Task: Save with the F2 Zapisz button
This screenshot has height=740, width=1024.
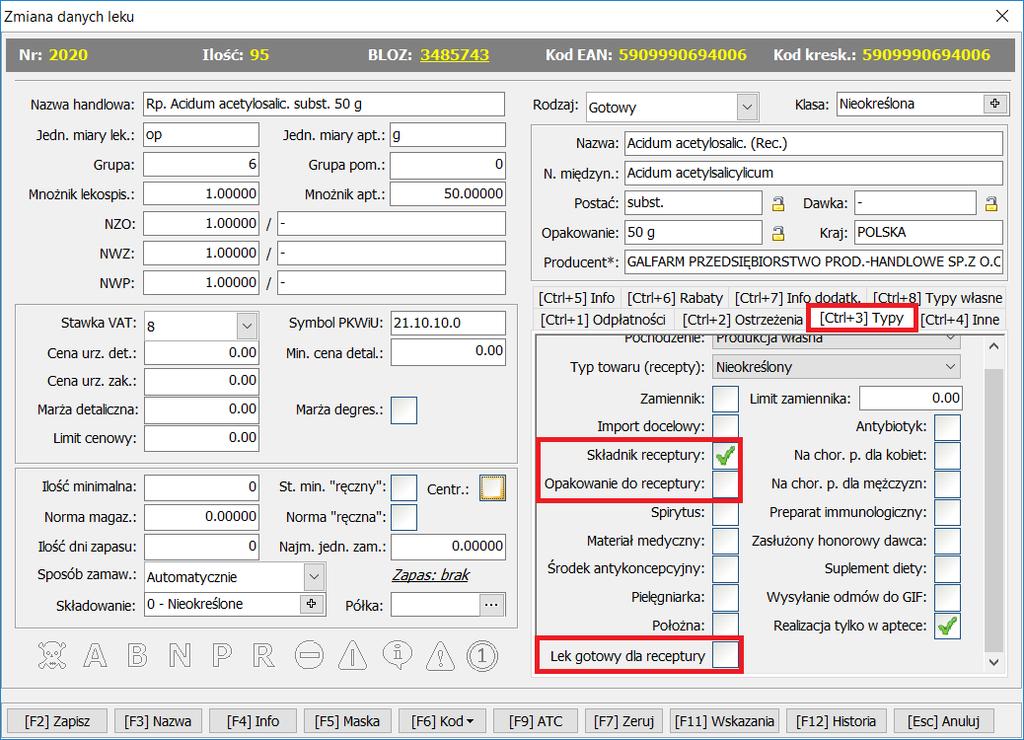Action: (x=57, y=721)
